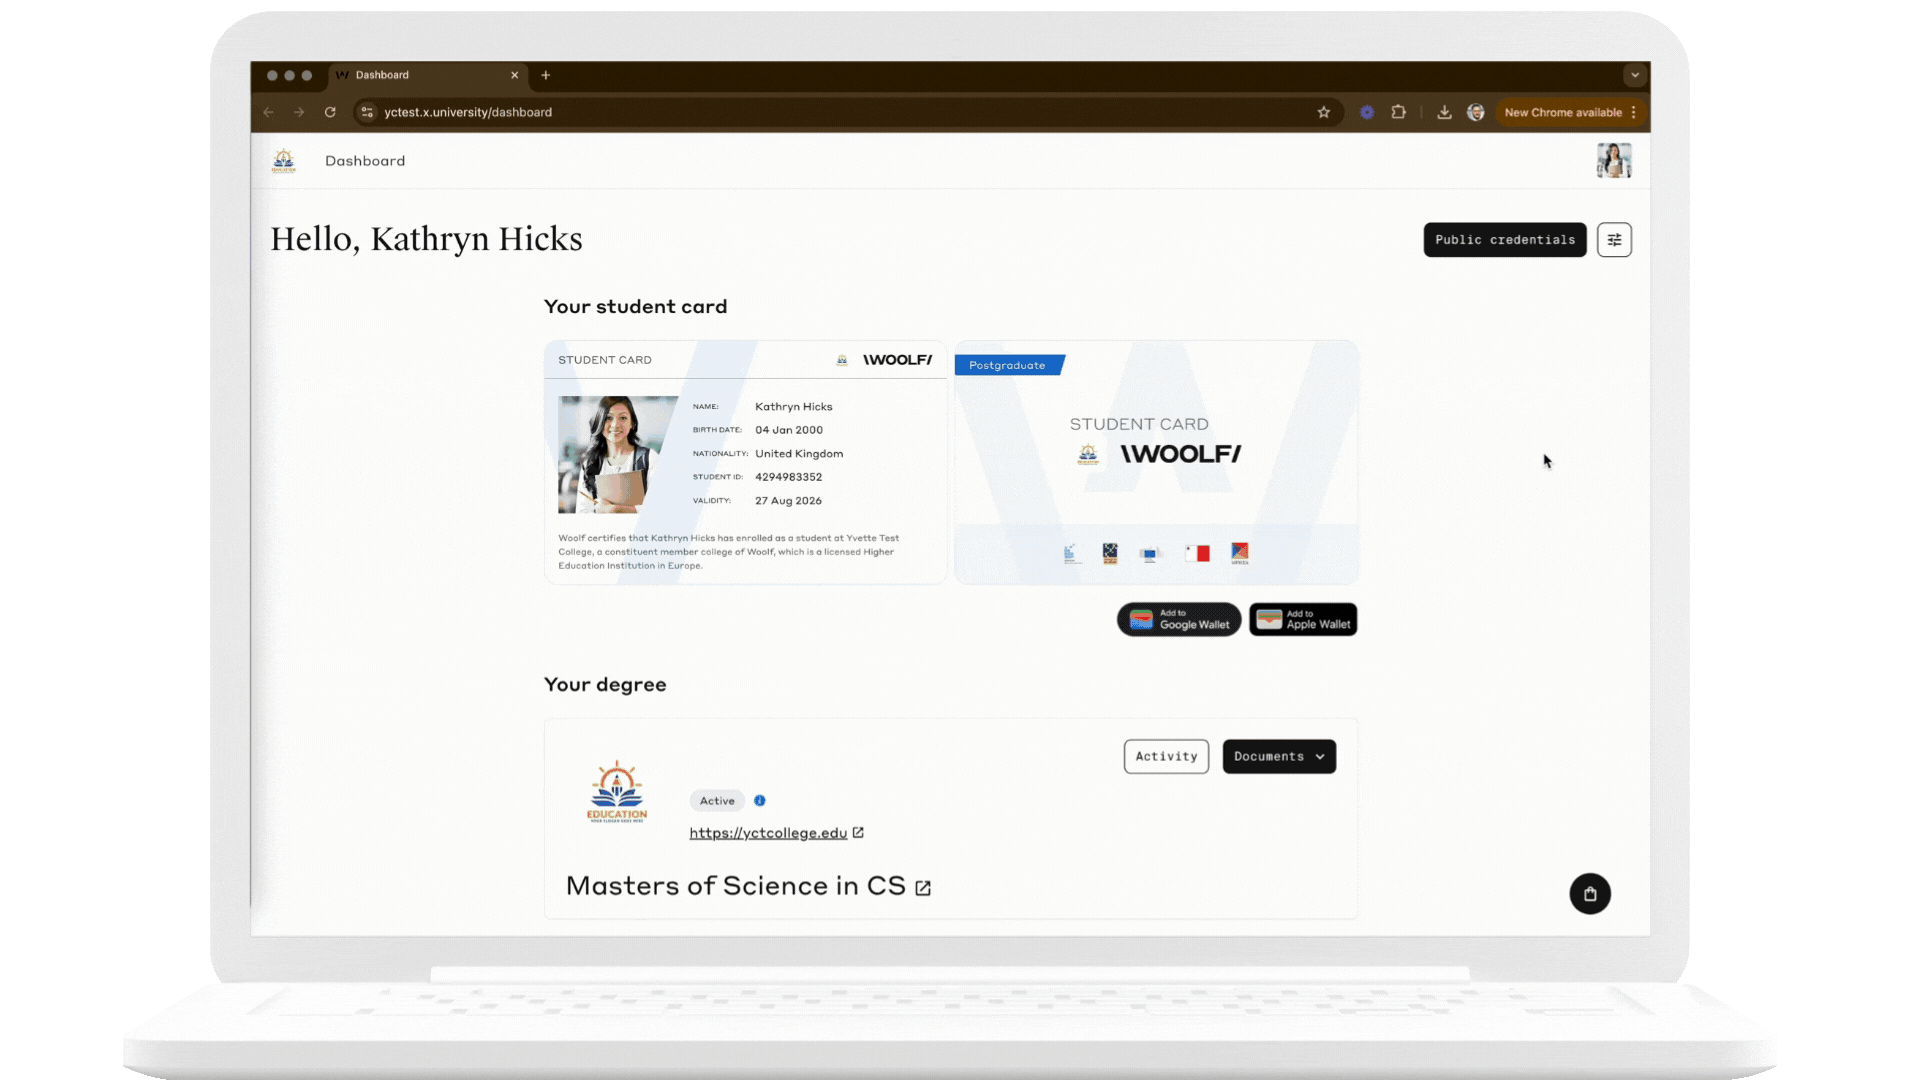This screenshot has width=1920, height=1080.
Task: Expand the browser chevron in the title bar
Action: point(1634,75)
